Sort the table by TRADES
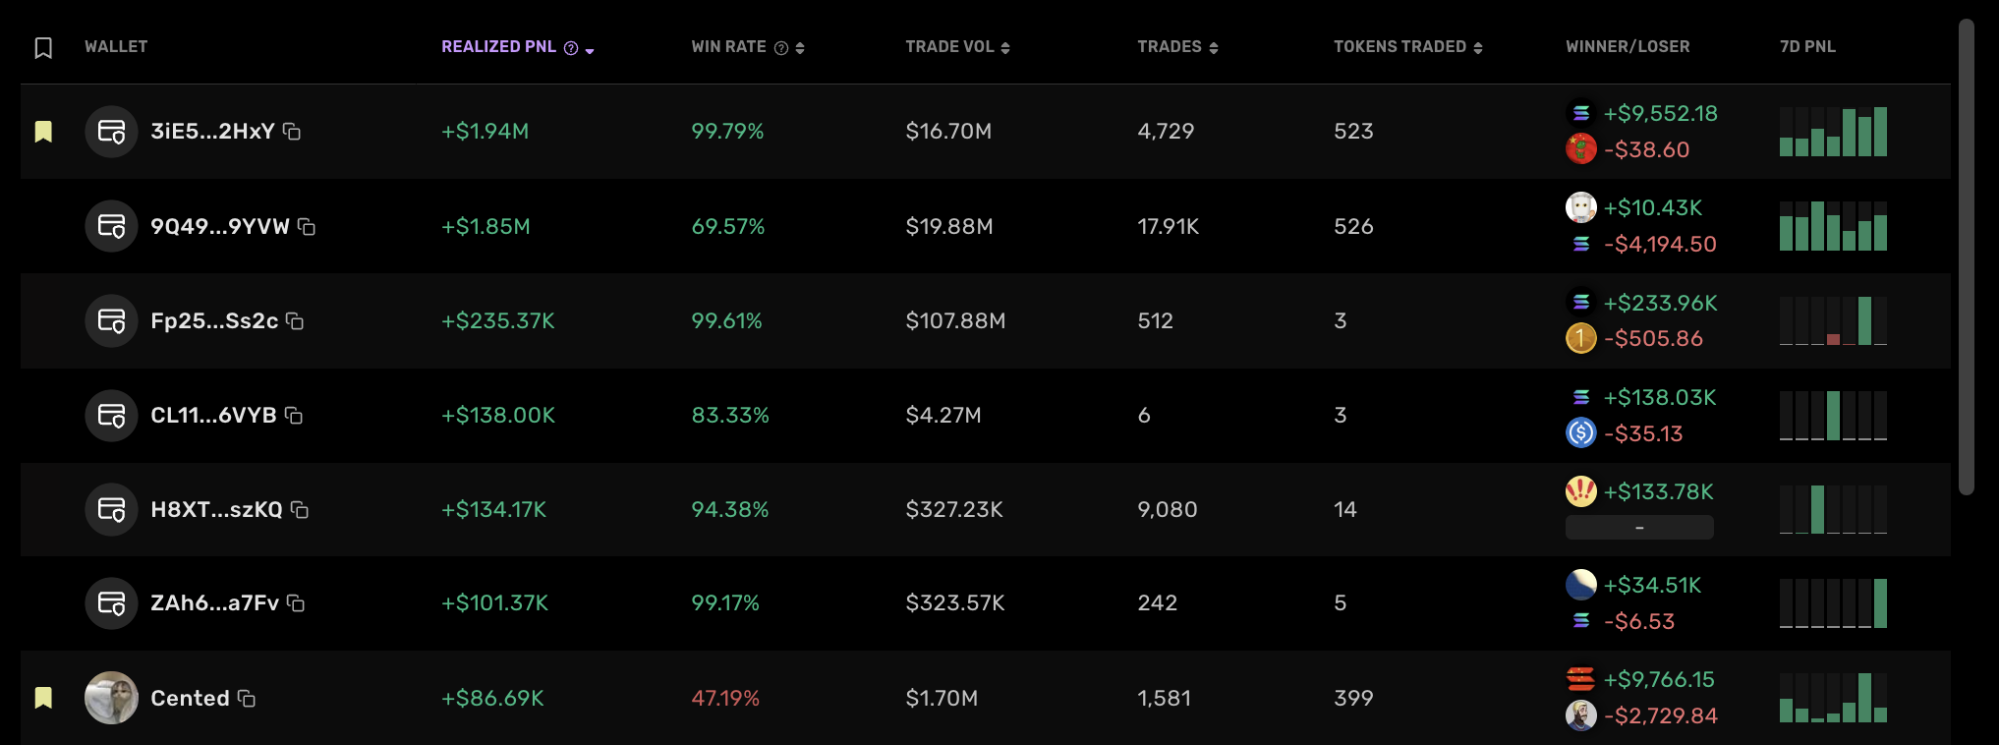 click(1213, 46)
